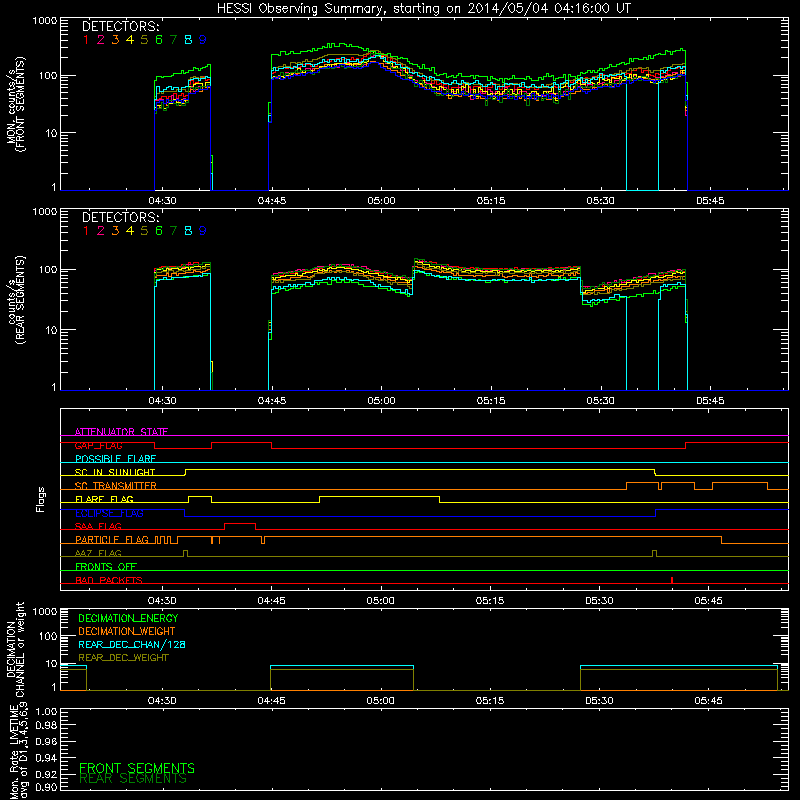Select the SC IN SUNLIGHT flag label
The width and height of the screenshot is (800, 800).
point(115,472)
